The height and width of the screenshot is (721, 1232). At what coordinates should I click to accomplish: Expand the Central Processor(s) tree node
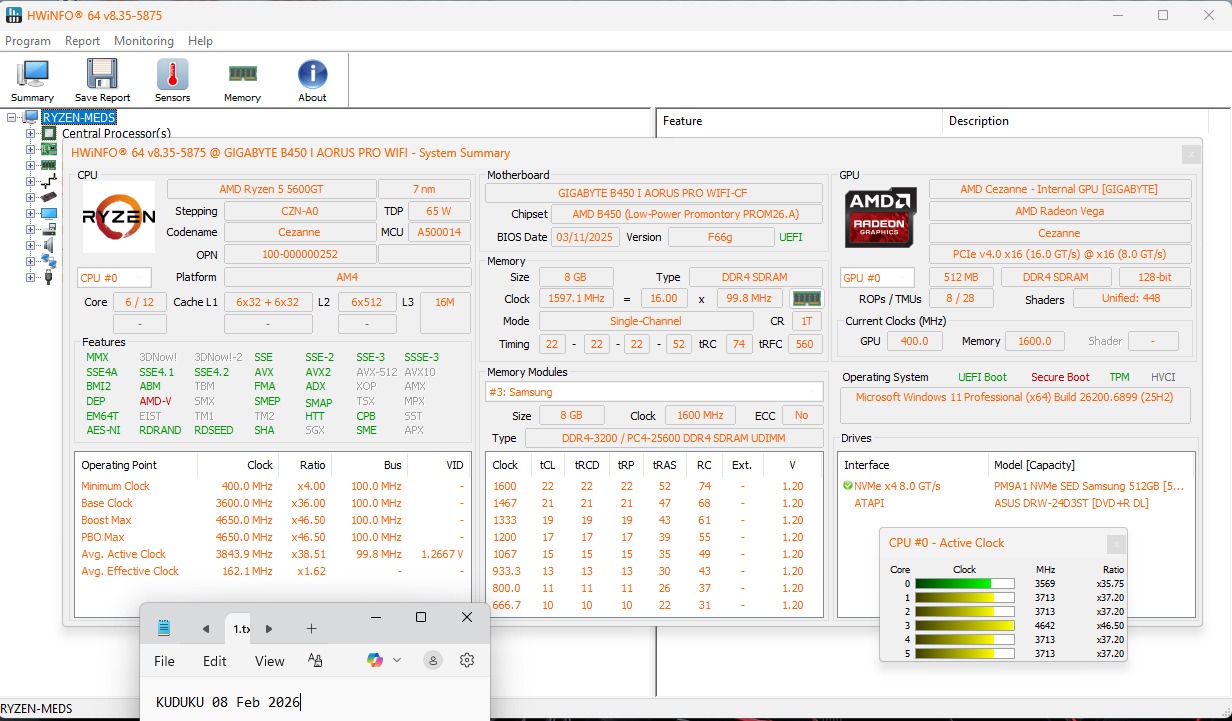tap(31, 134)
